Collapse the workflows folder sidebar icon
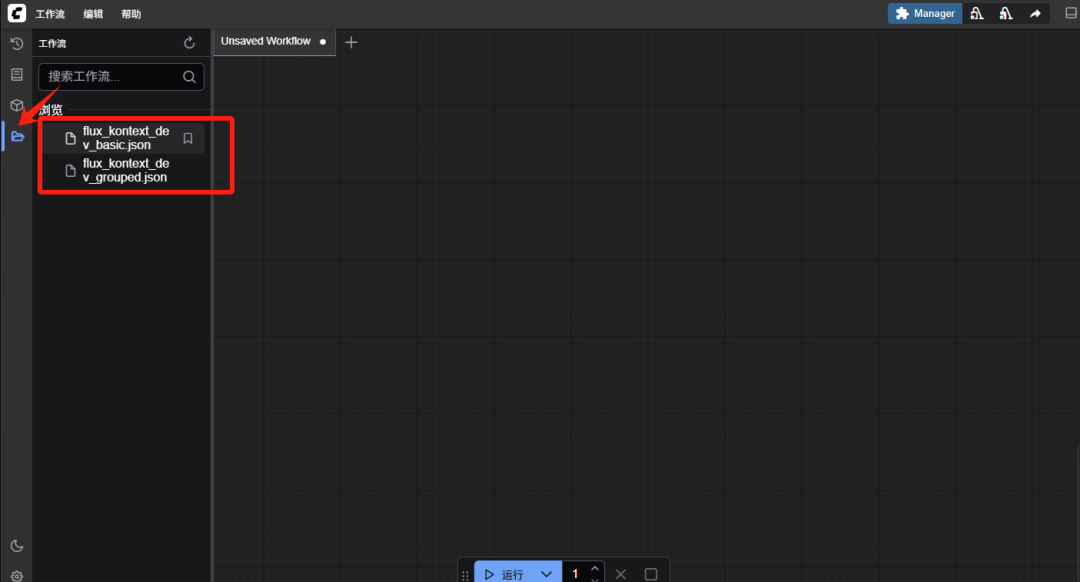The image size is (1080, 582). [x=17, y=136]
